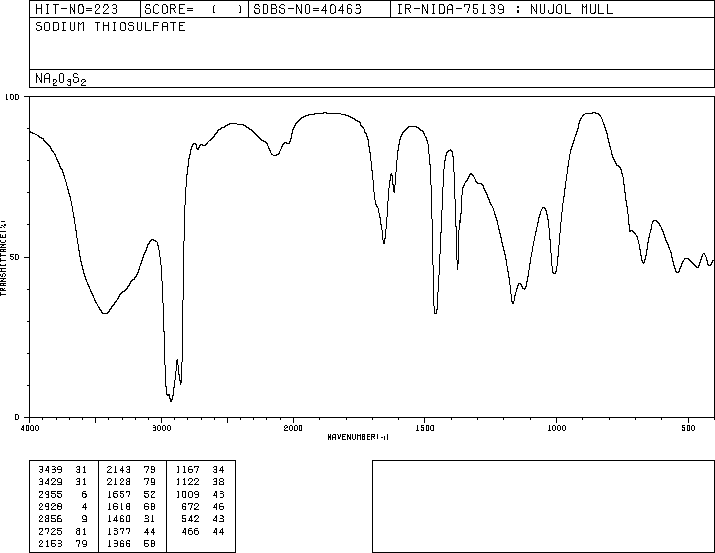Screen dimensions: 715x553
Task: Click the '500' wavenumber axis label
Action: pos(688,428)
